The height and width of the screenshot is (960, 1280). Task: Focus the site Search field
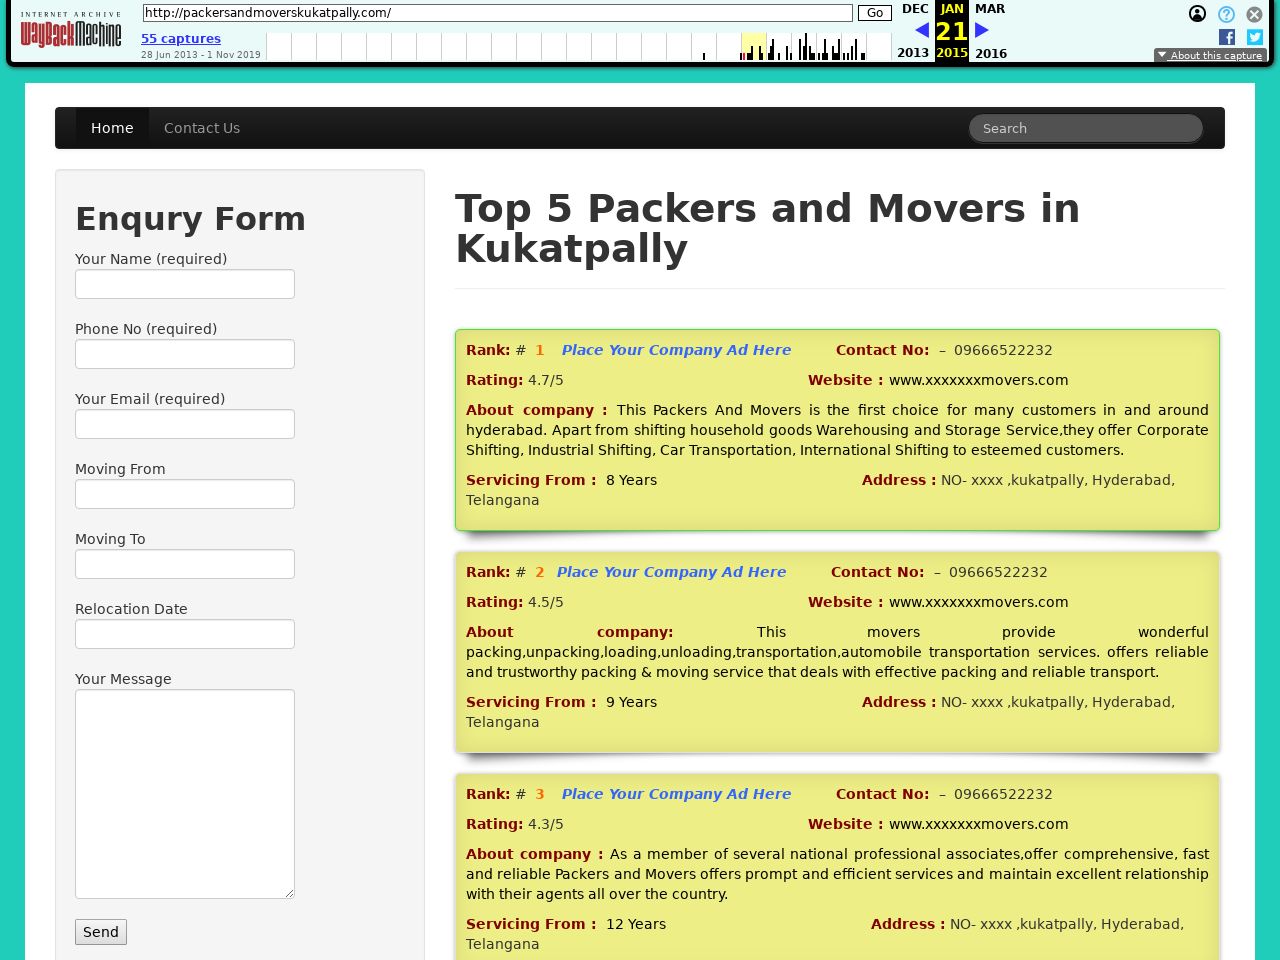pyautogui.click(x=1085, y=128)
